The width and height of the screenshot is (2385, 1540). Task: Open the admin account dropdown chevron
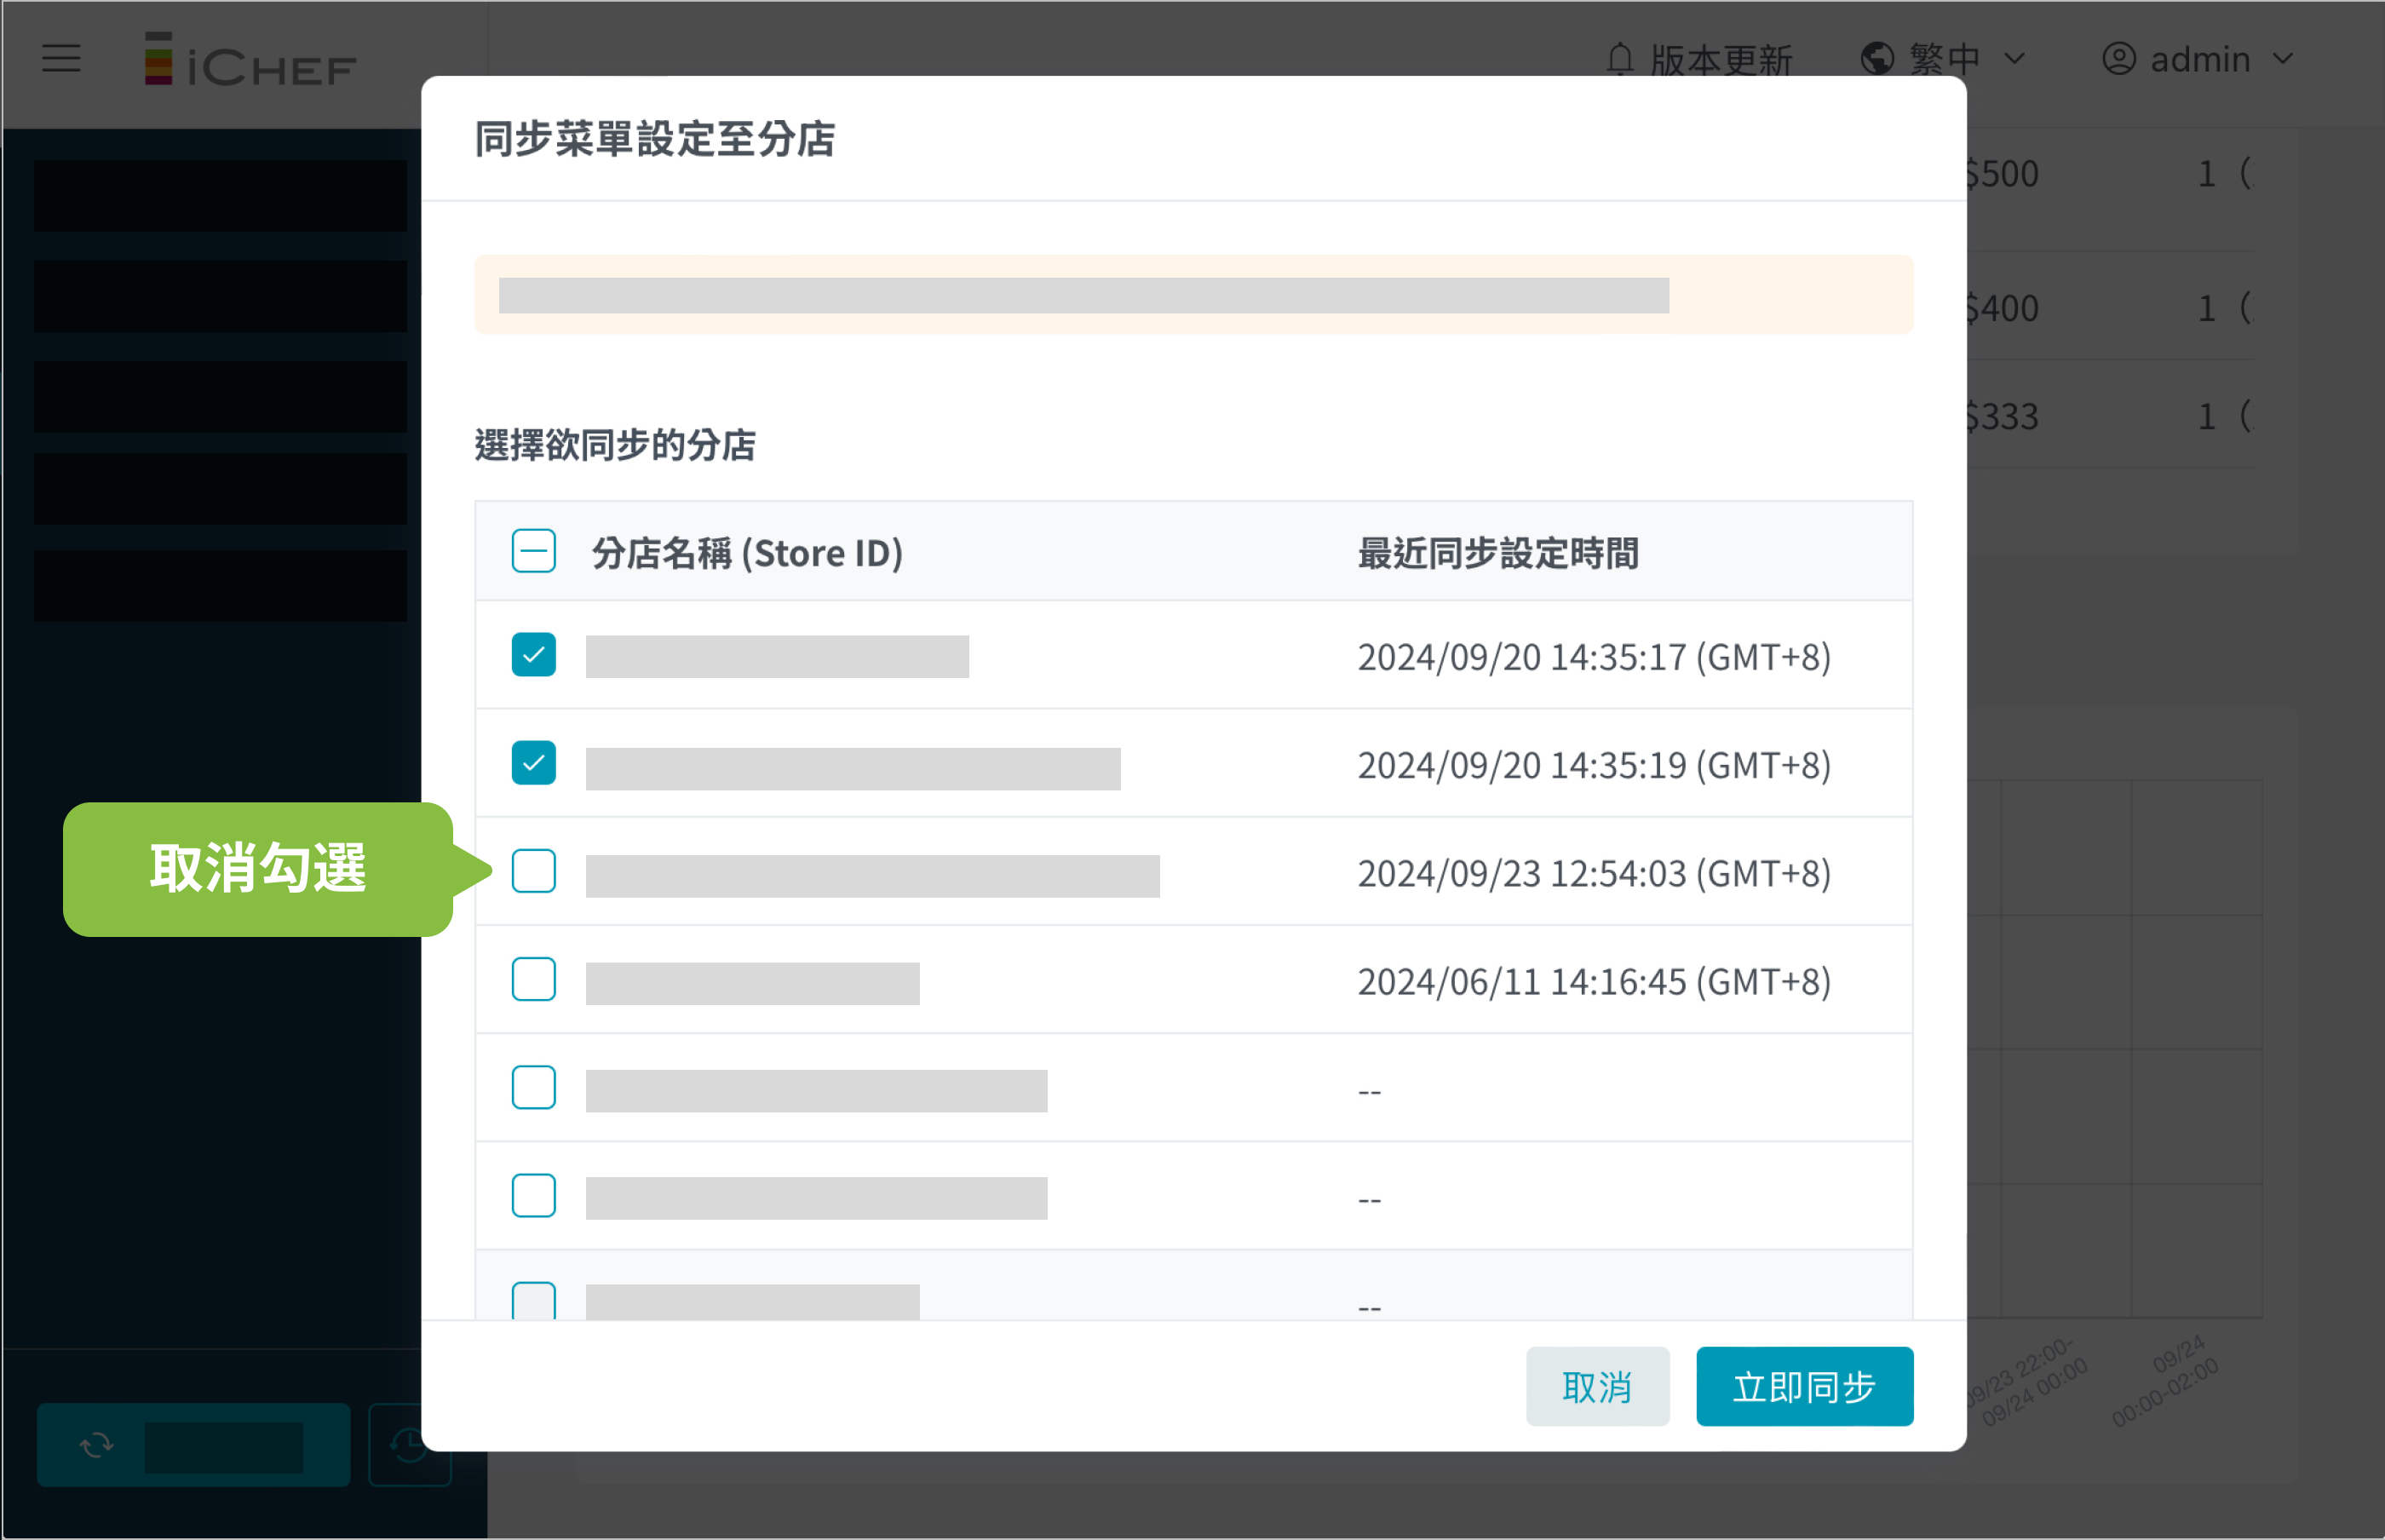tap(2283, 59)
